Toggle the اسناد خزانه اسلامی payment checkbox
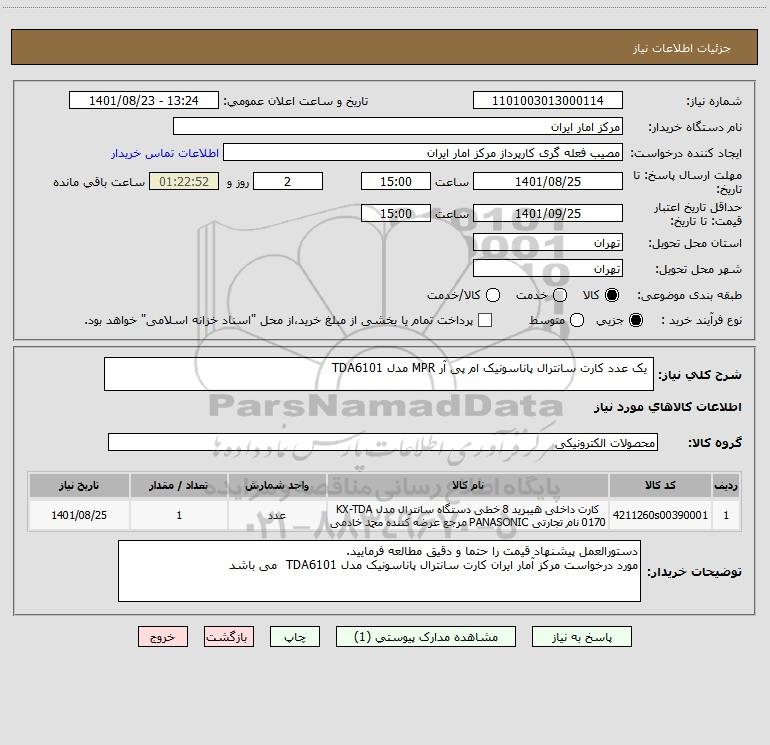770x745 pixels. pyautogui.click(x=485, y=320)
